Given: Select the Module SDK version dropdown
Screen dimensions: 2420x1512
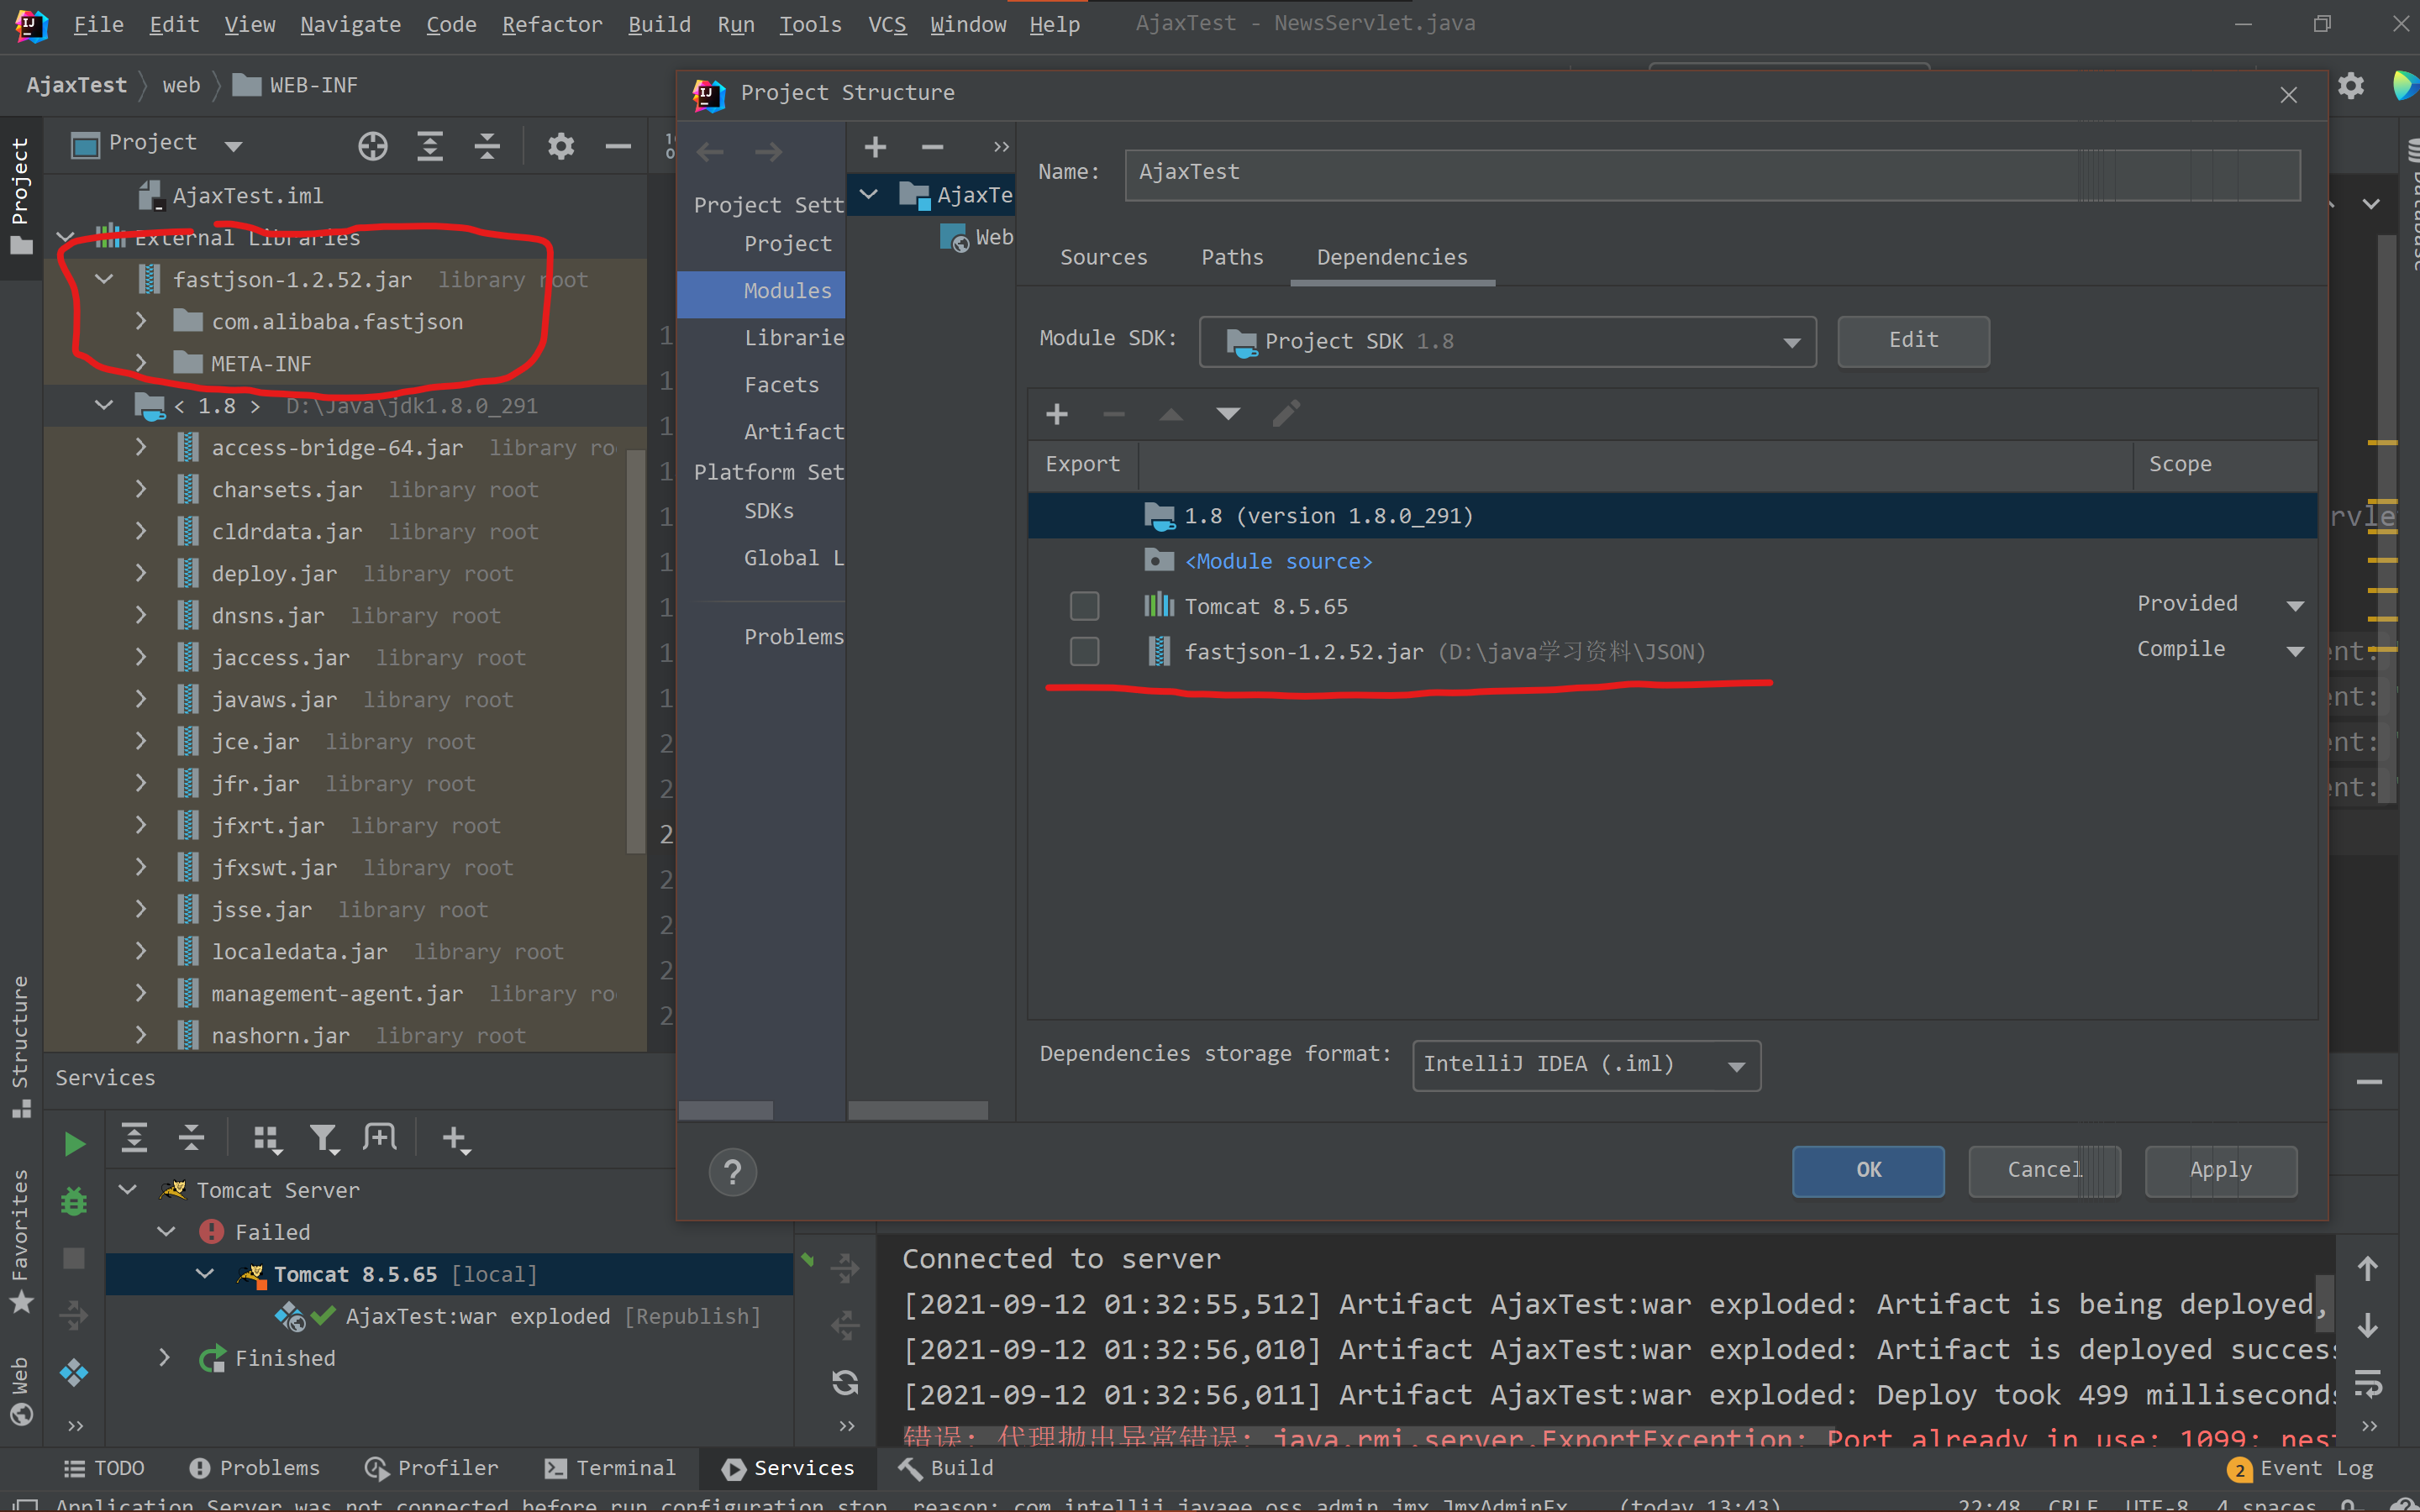Looking at the screenshot, I should pyautogui.click(x=1511, y=339).
